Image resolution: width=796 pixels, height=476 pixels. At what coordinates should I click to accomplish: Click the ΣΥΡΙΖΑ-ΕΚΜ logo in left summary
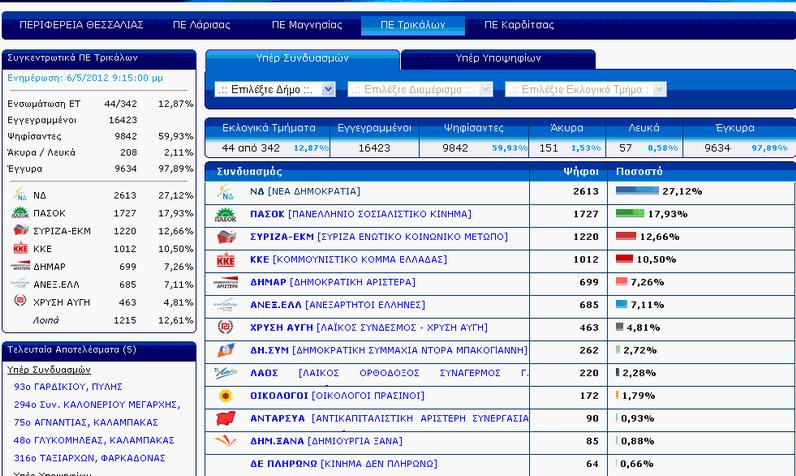pyautogui.click(x=21, y=230)
